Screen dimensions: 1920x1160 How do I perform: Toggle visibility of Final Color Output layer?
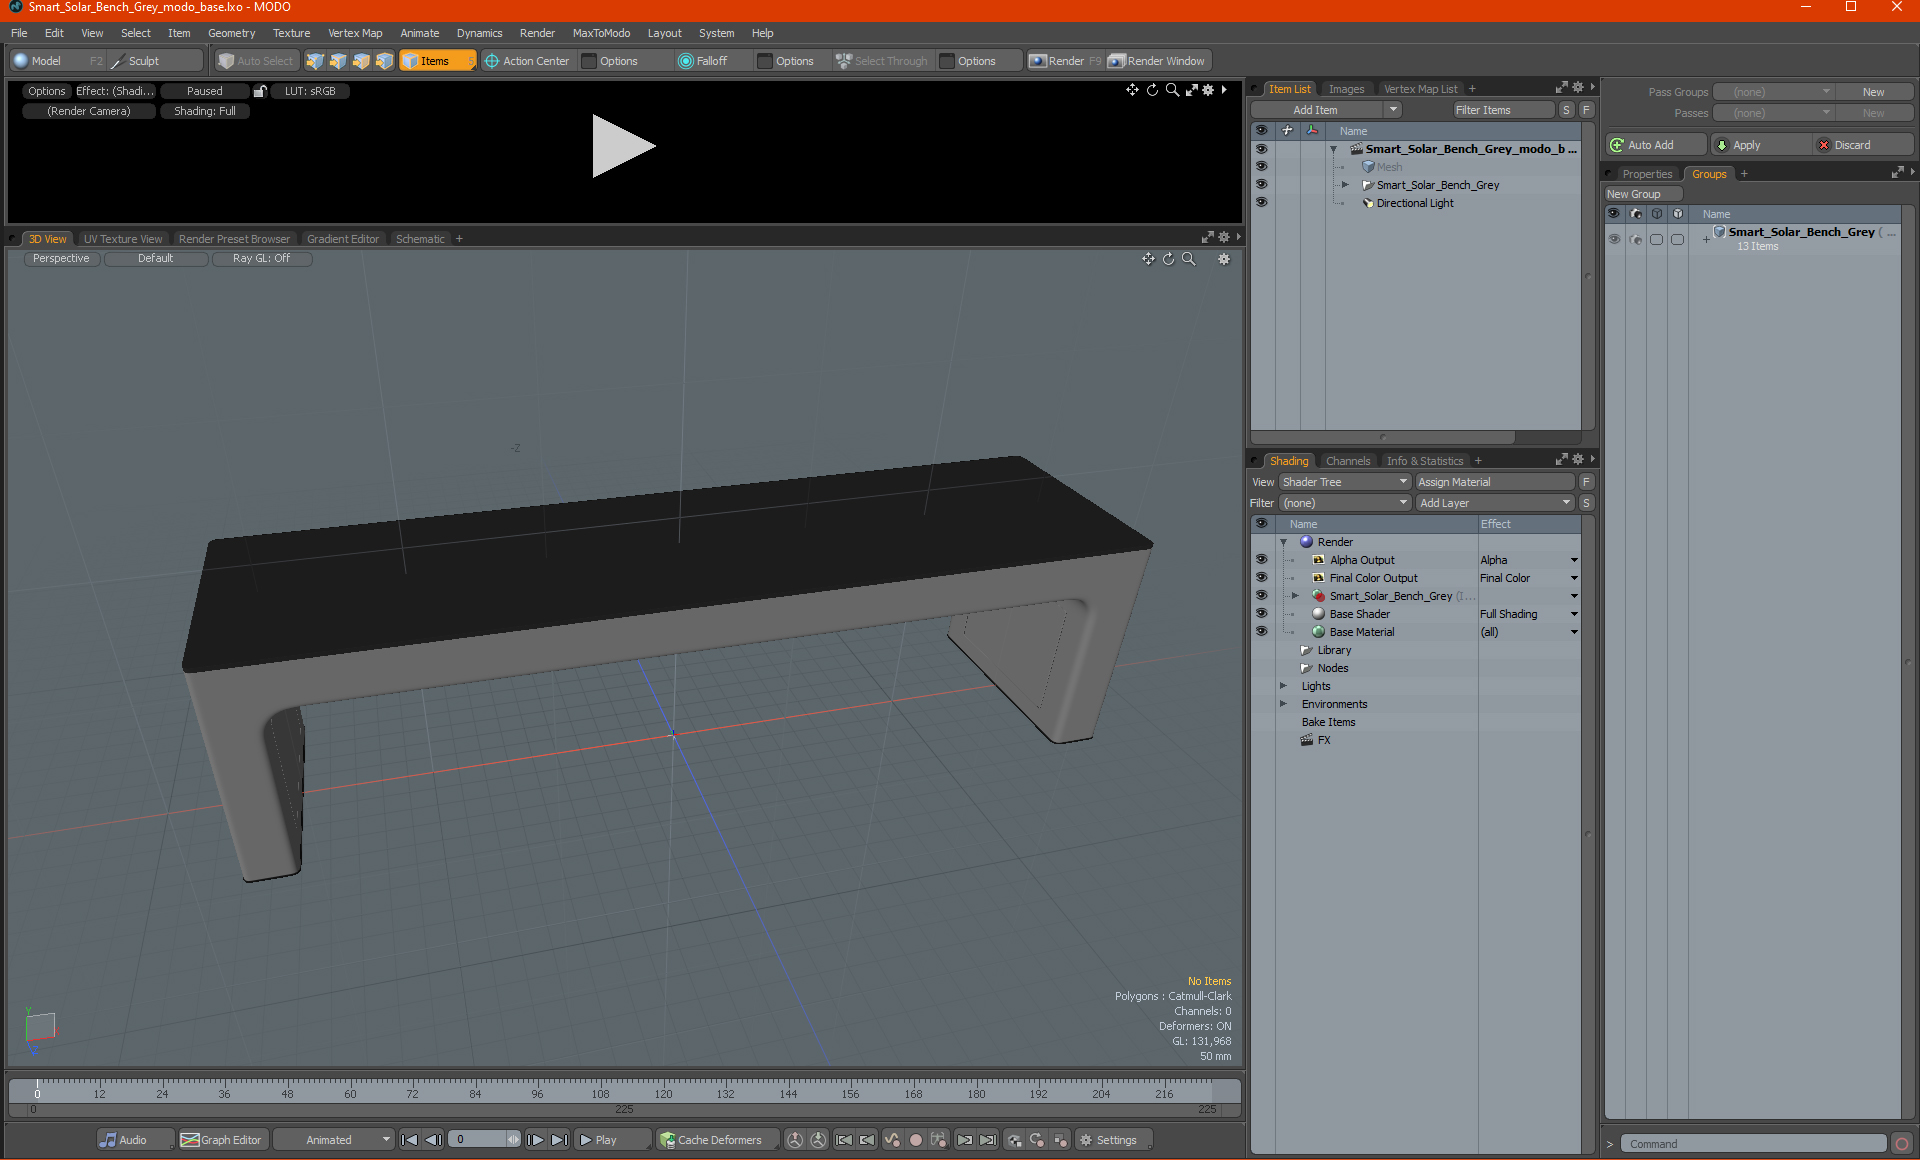click(1261, 578)
